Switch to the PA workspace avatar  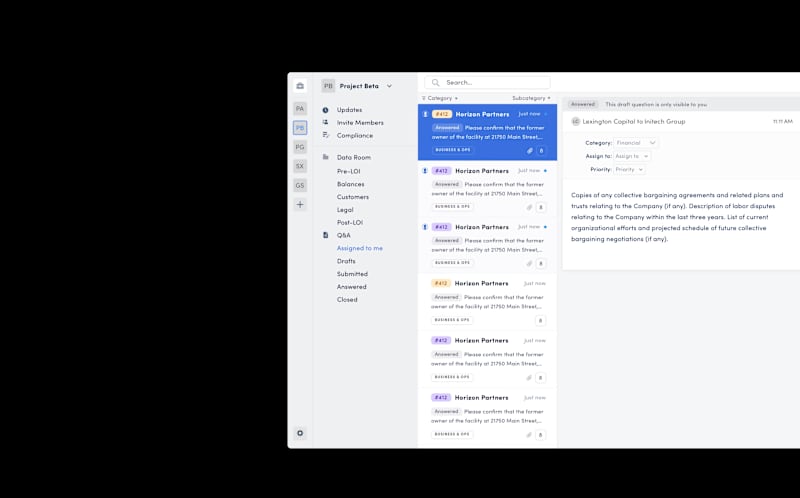click(x=300, y=108)
